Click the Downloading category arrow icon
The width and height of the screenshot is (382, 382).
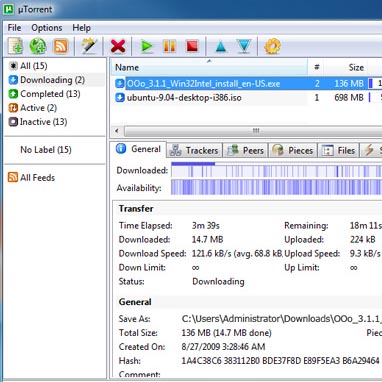[x=13, y=80]
